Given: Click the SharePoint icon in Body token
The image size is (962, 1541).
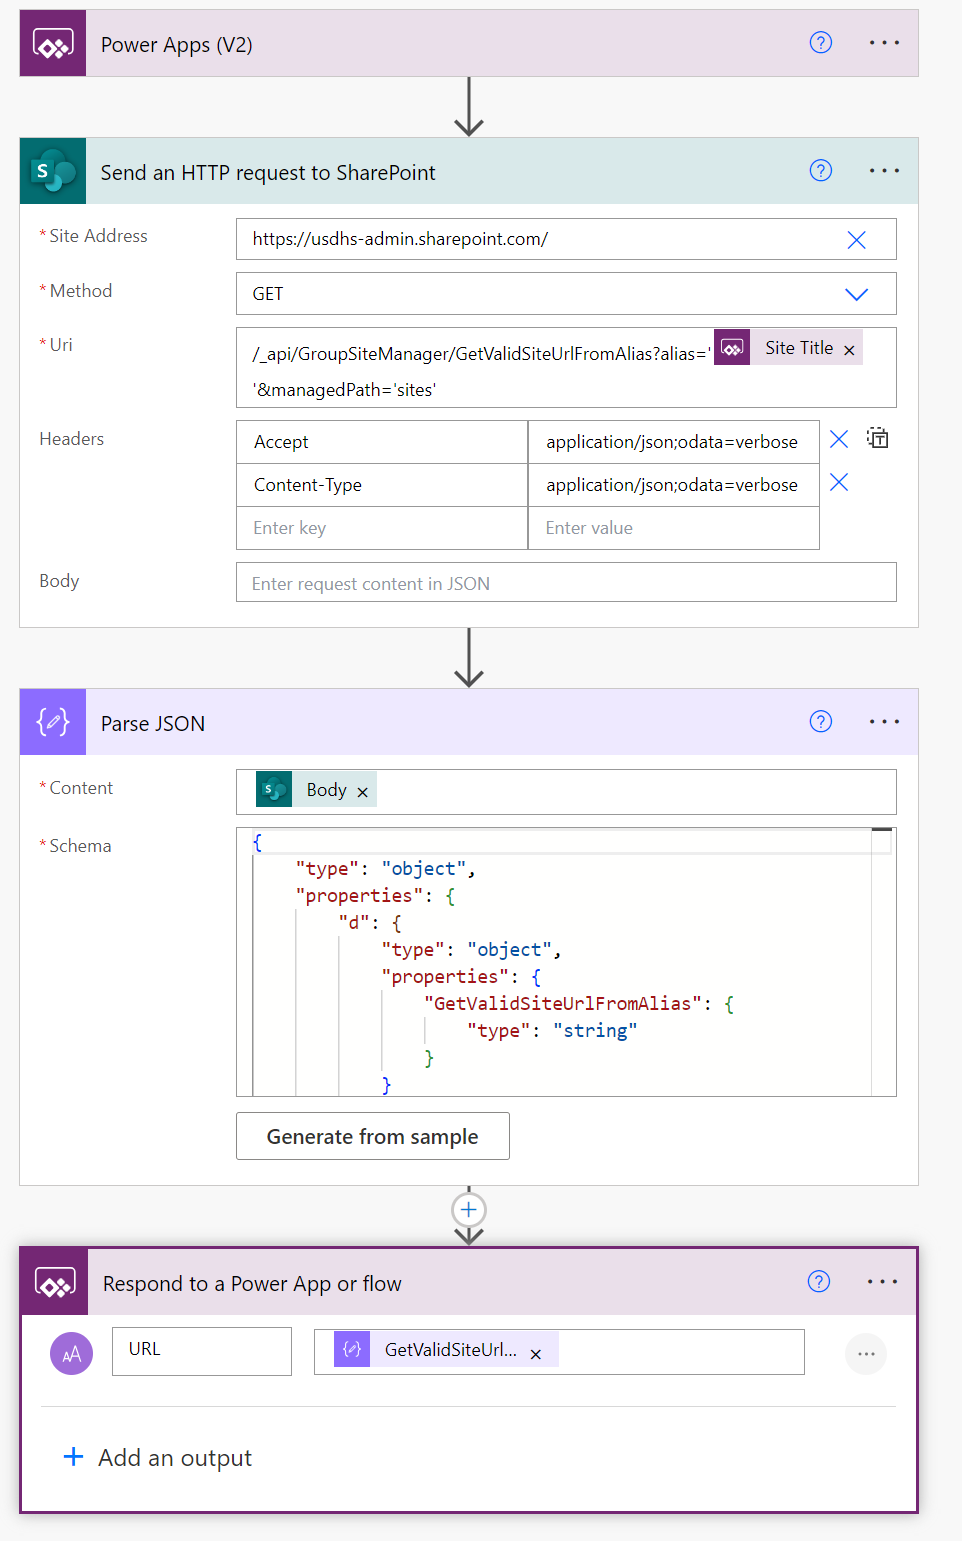Looking at the screenshot, I should coord(274,790).
